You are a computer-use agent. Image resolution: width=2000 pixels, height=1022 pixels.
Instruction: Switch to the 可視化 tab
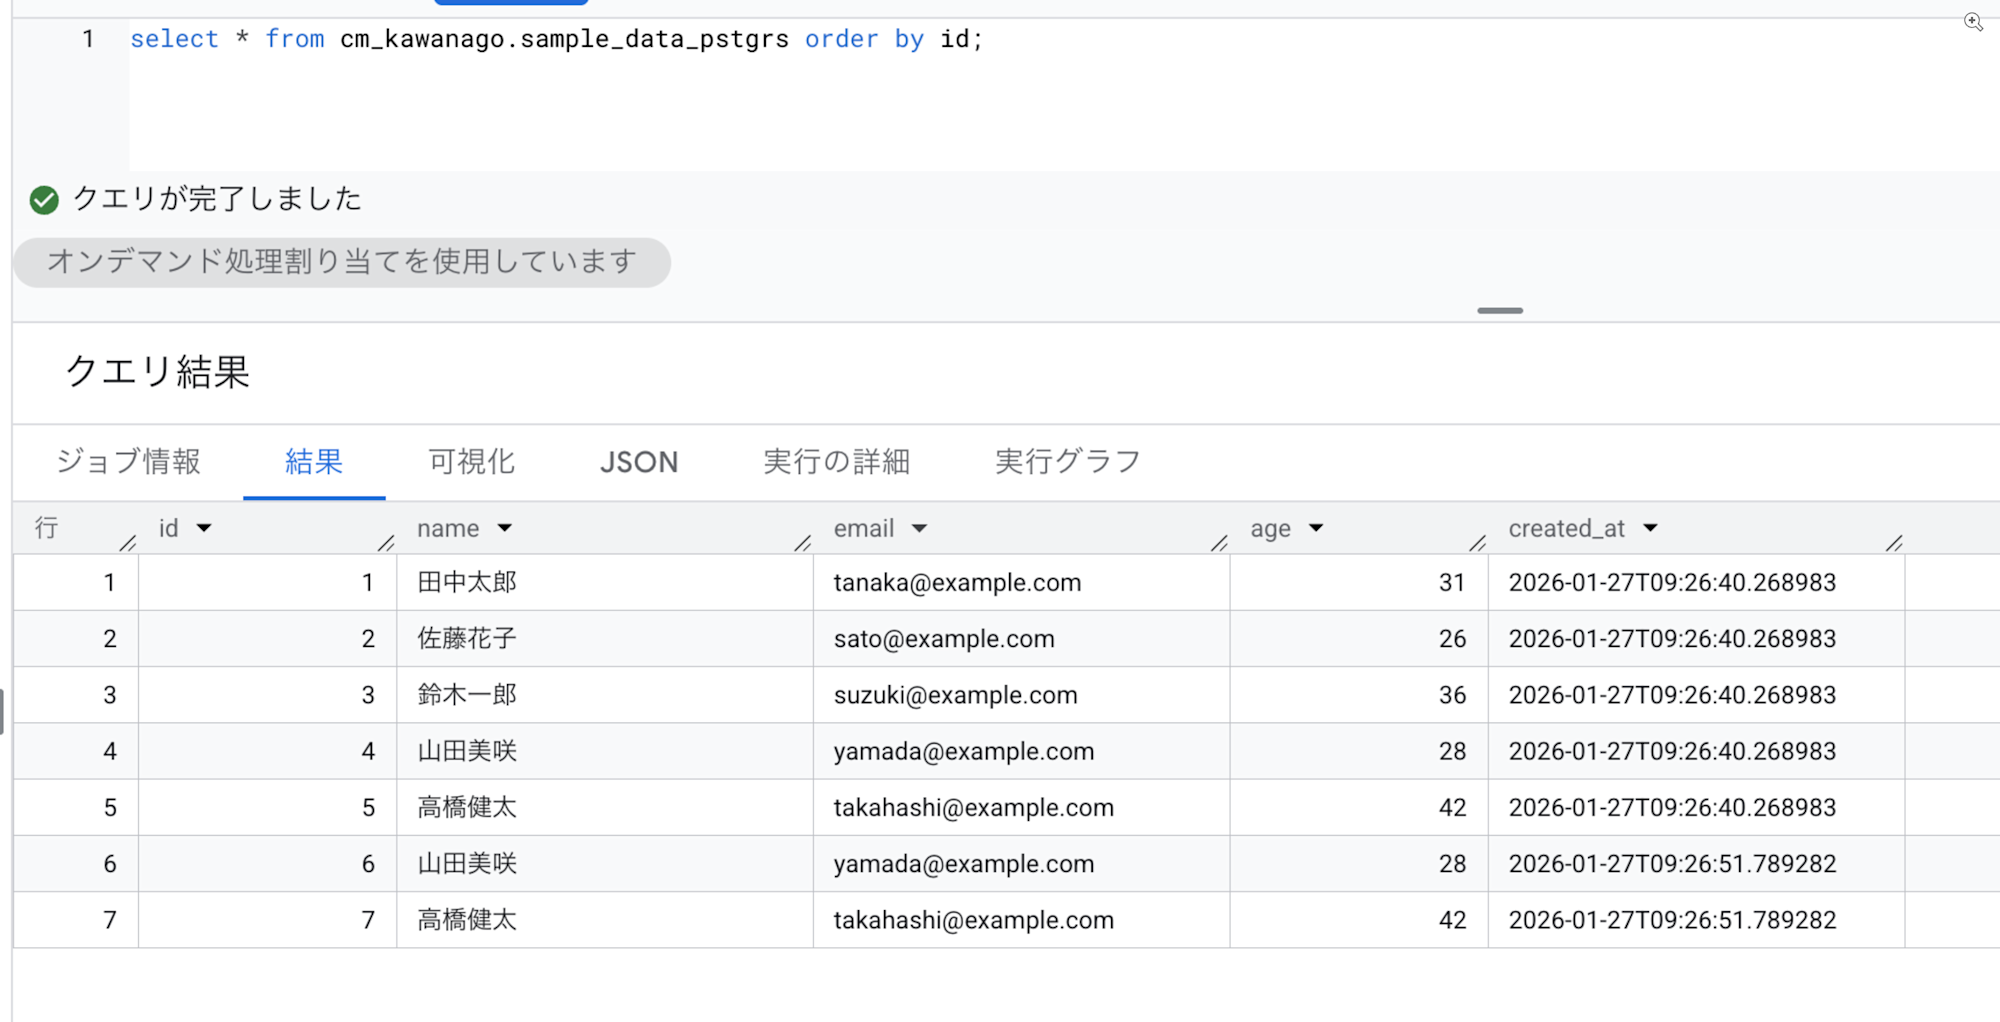point(471,461)
